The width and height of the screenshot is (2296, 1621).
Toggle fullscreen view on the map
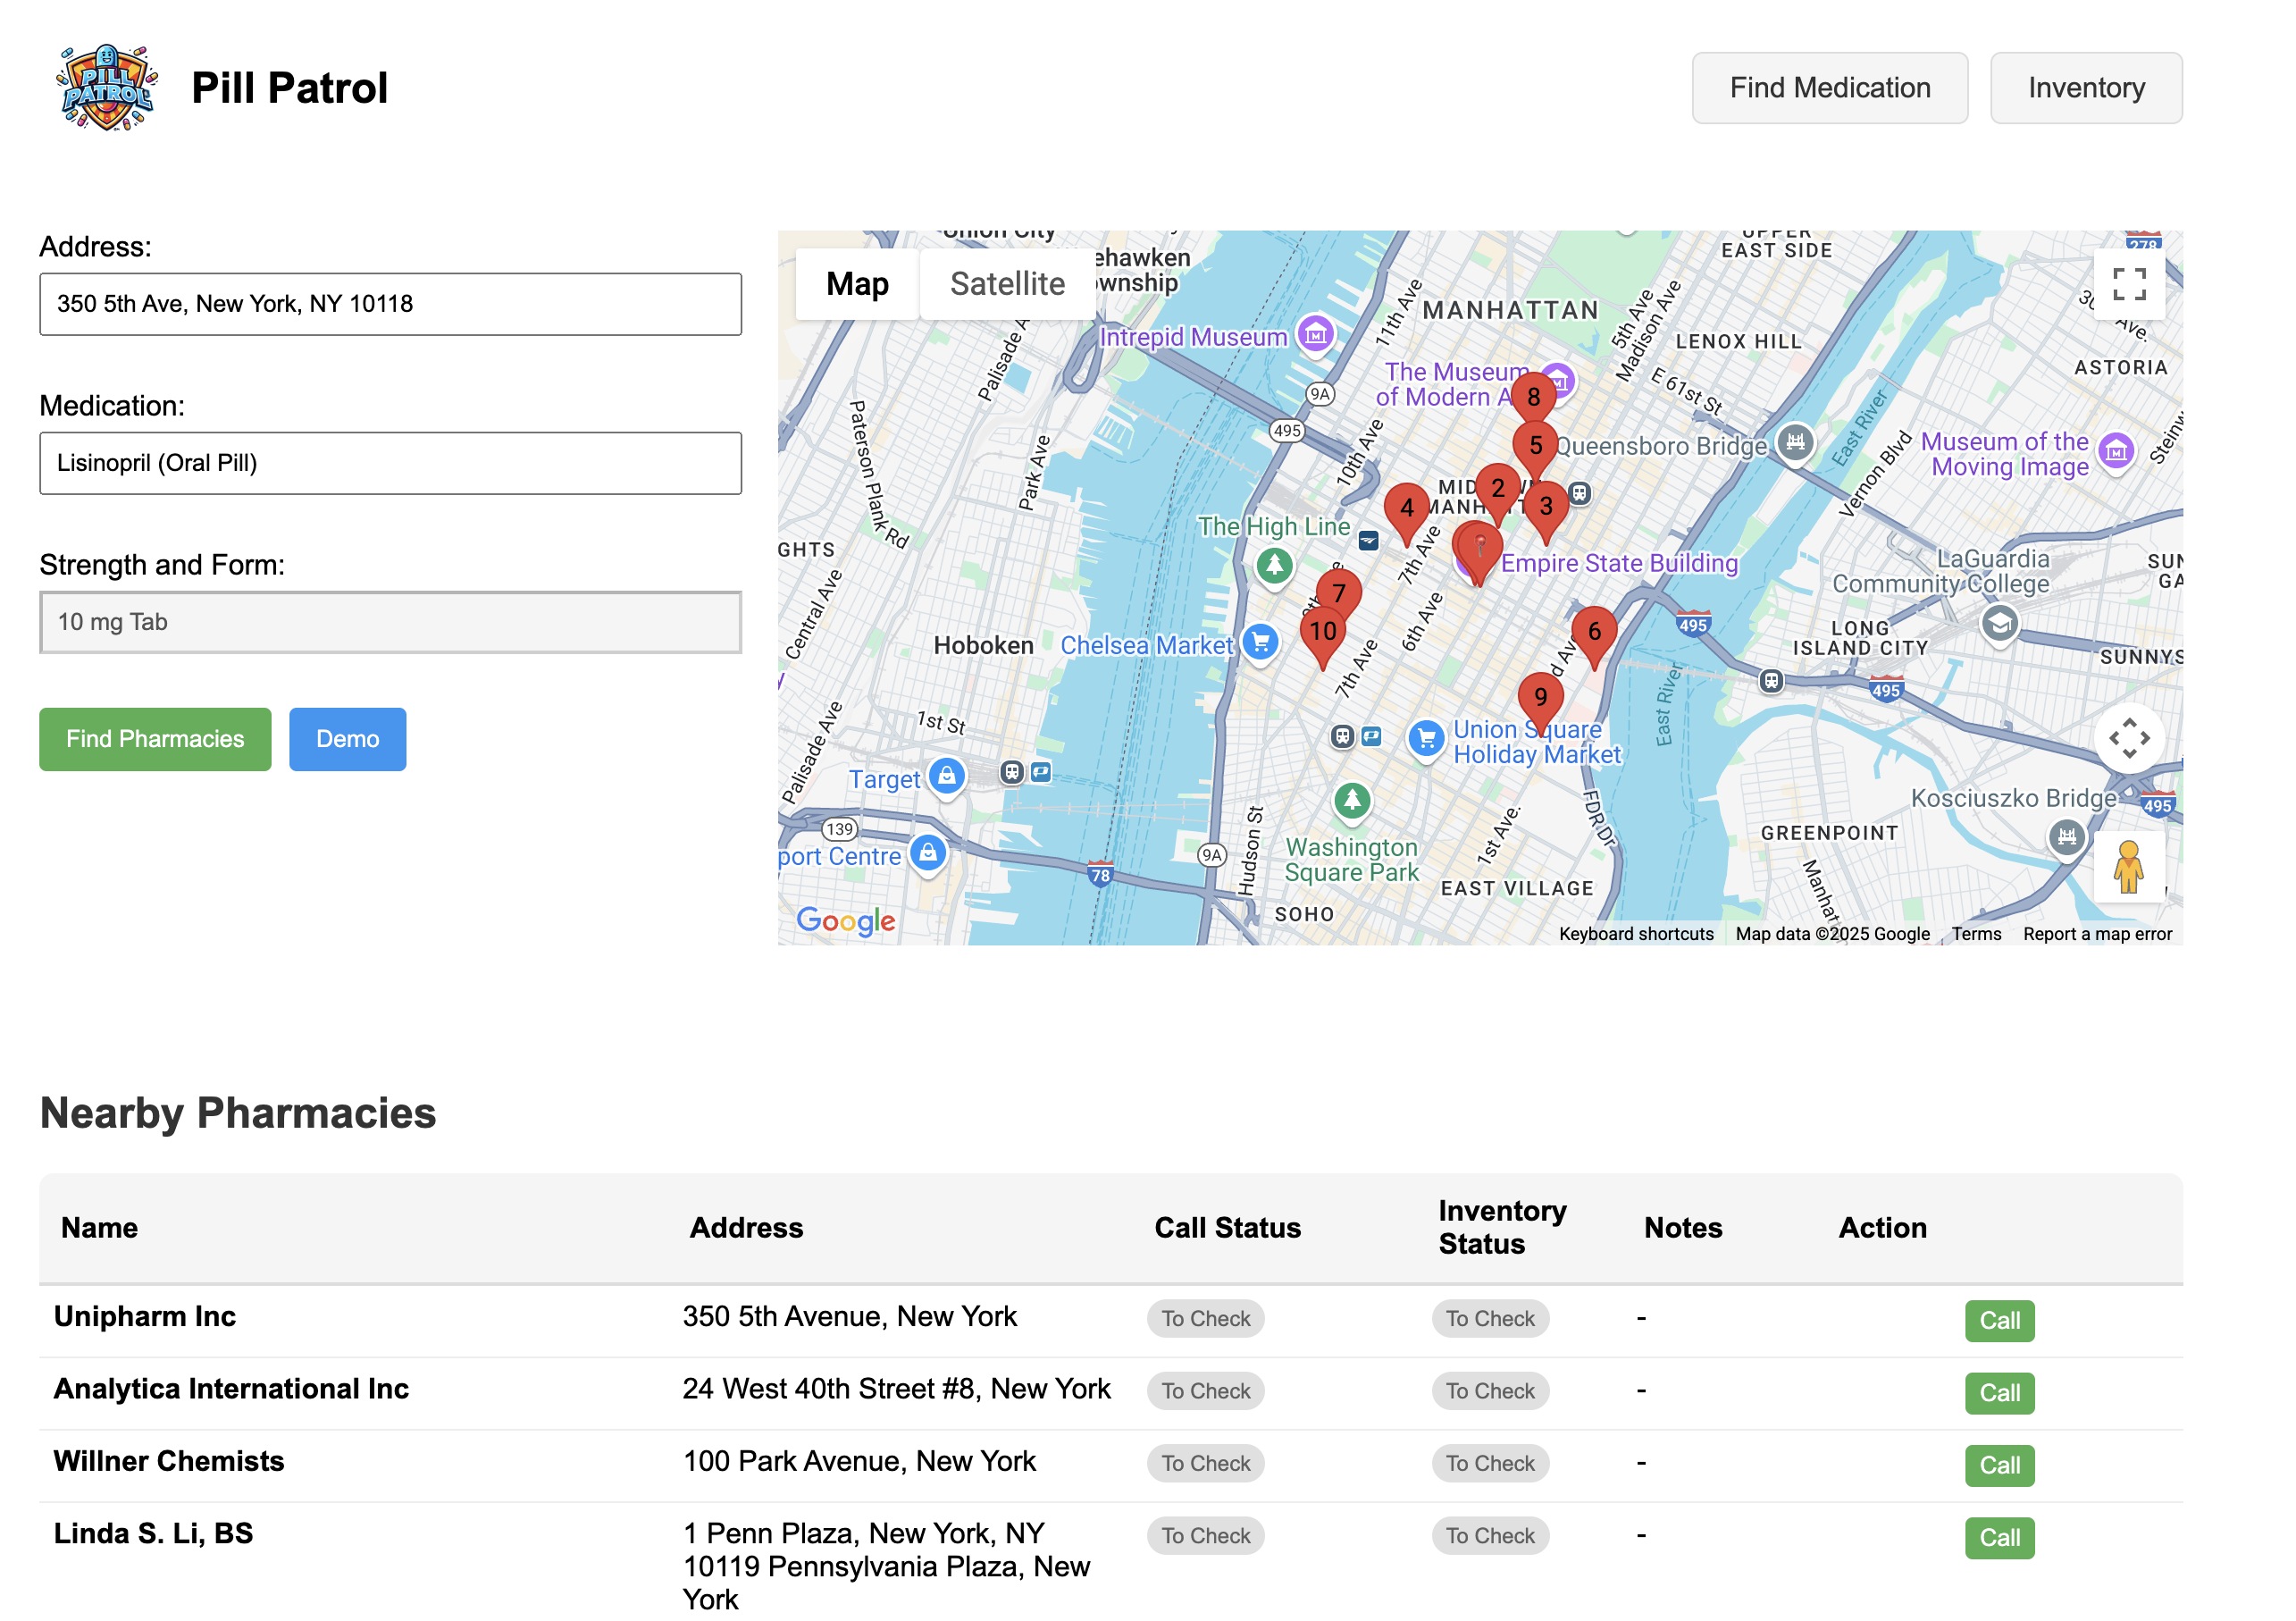click(2128, 284)
